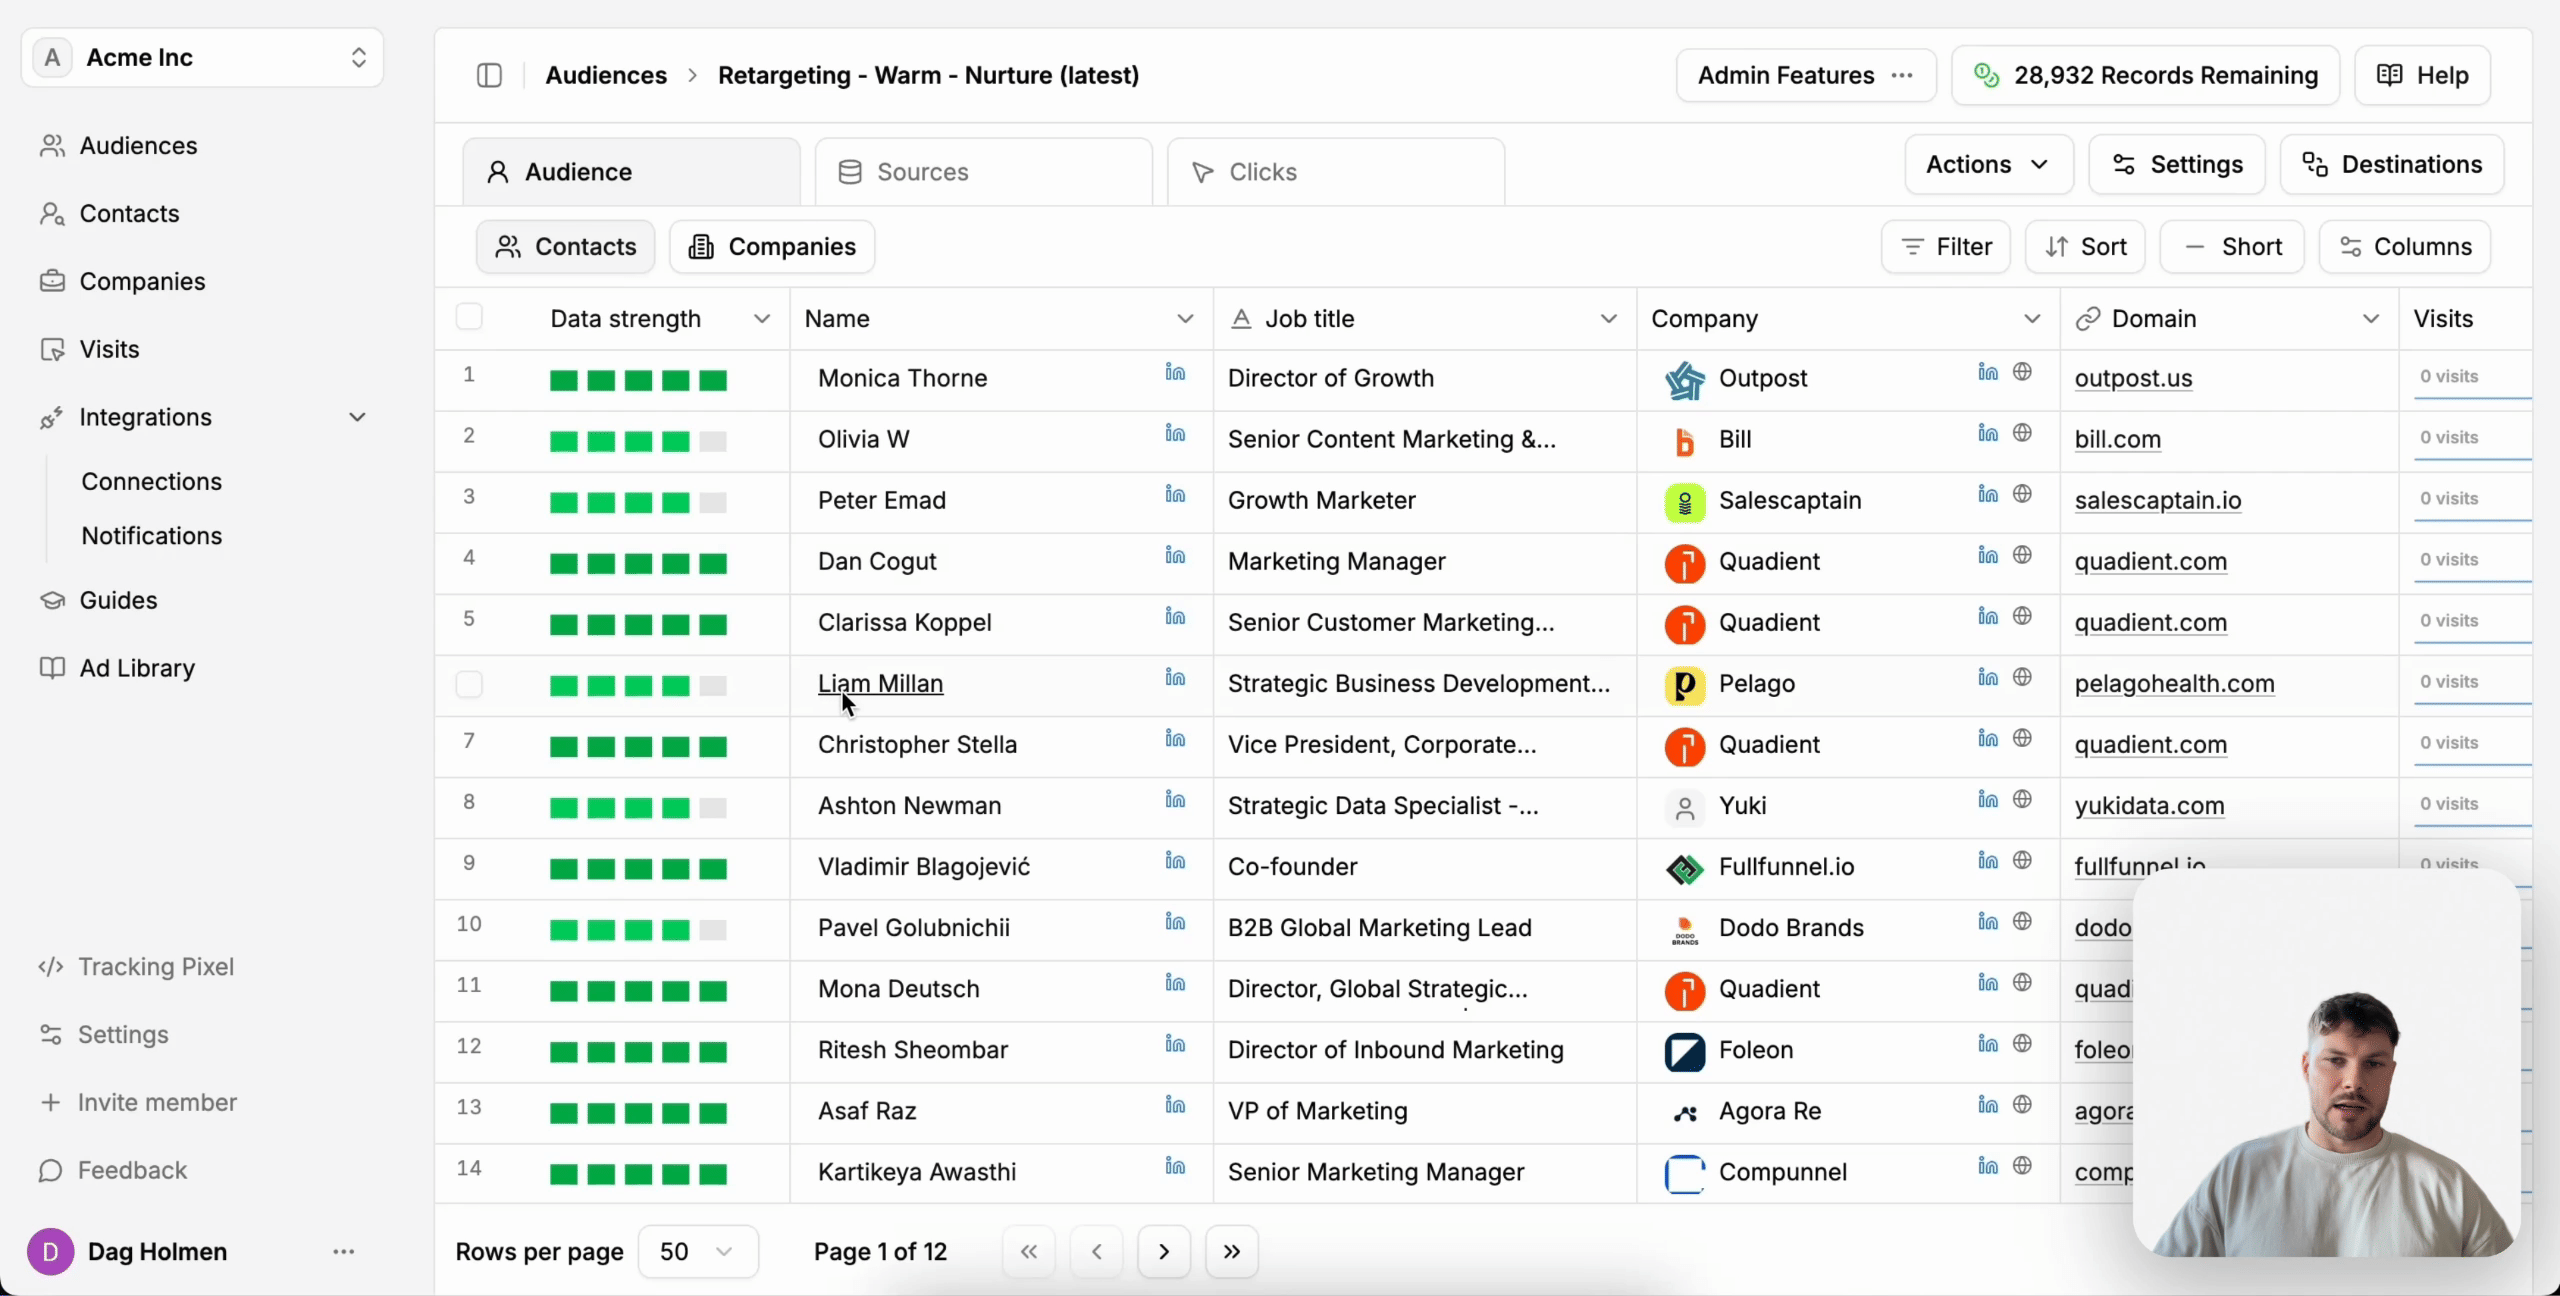The height and width of the screenshot is (1296, 2560).
Task: Select the Companies sub-tab
Action: coord(772,247)
